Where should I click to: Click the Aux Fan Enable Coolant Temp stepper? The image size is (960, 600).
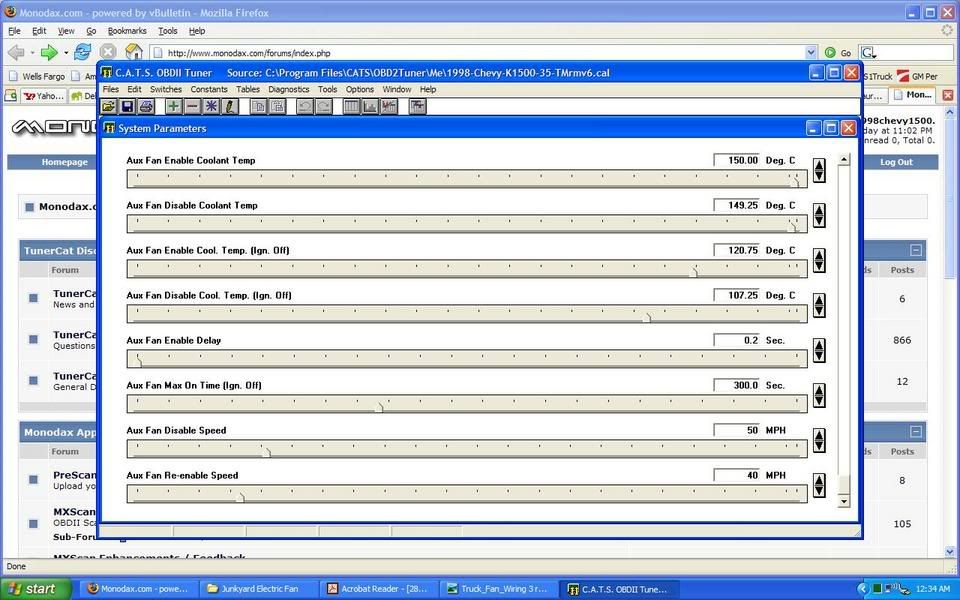tap(819, 170)
